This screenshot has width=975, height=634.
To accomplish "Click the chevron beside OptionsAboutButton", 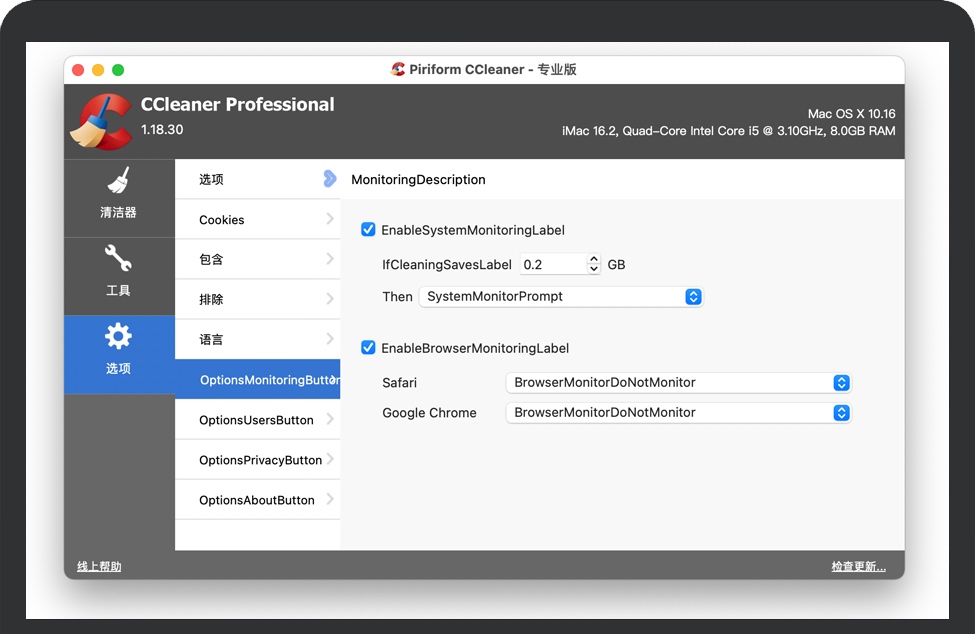I will [329, 499].
